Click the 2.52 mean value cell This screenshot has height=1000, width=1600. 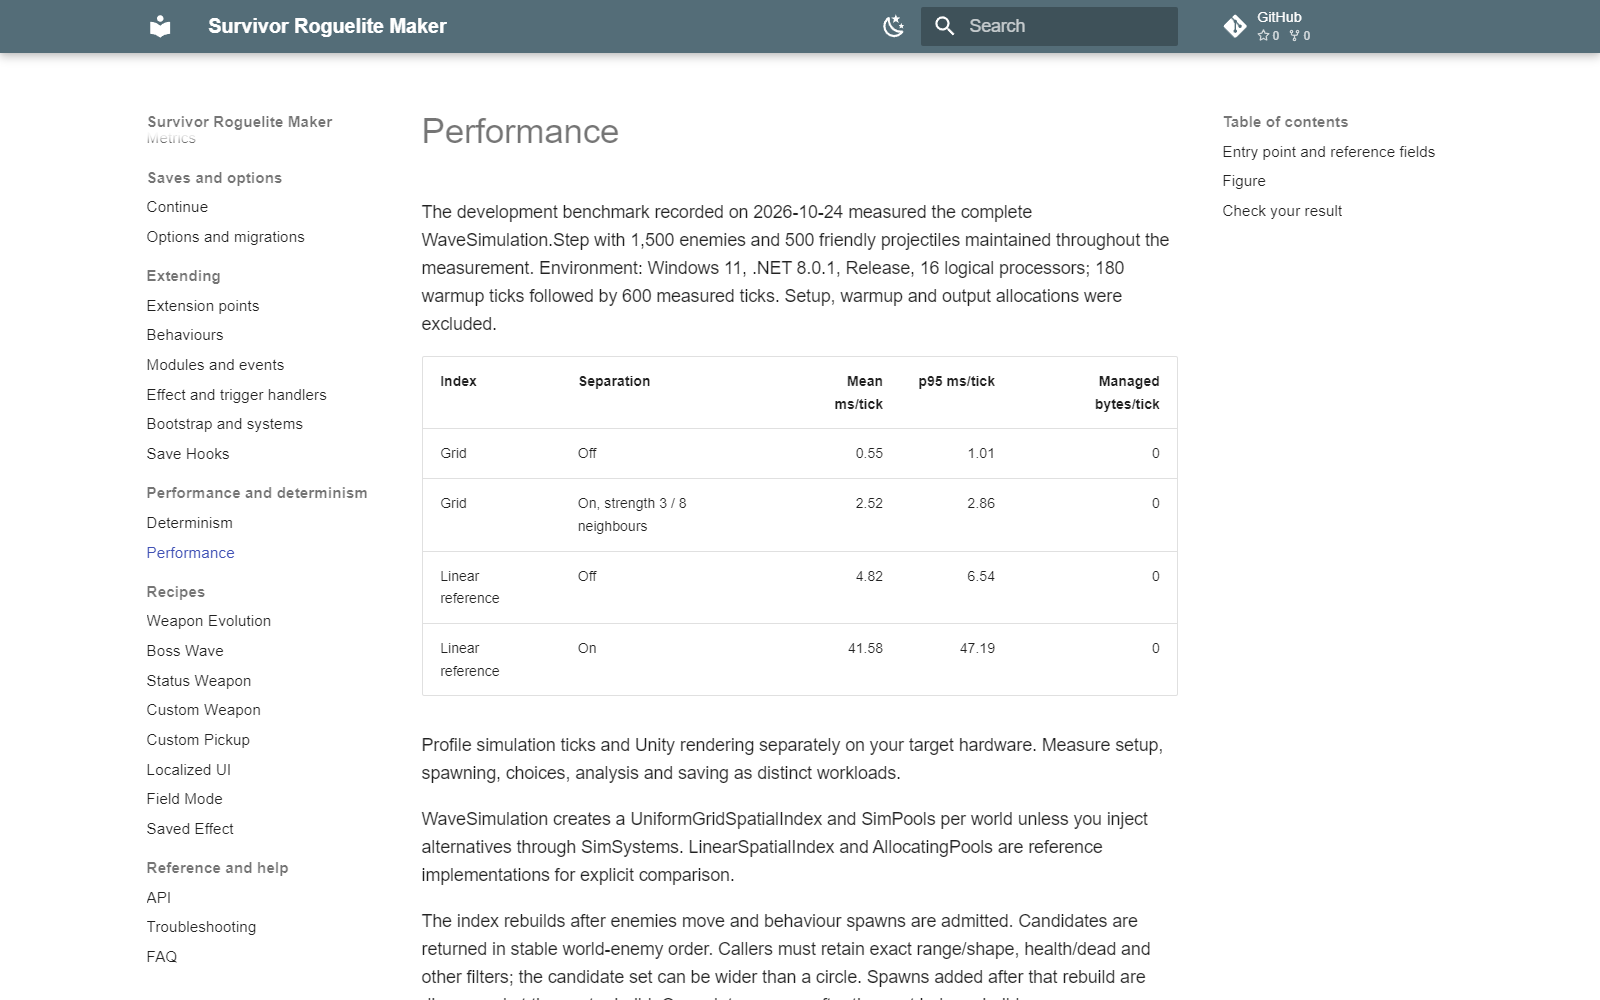point(869,503)
